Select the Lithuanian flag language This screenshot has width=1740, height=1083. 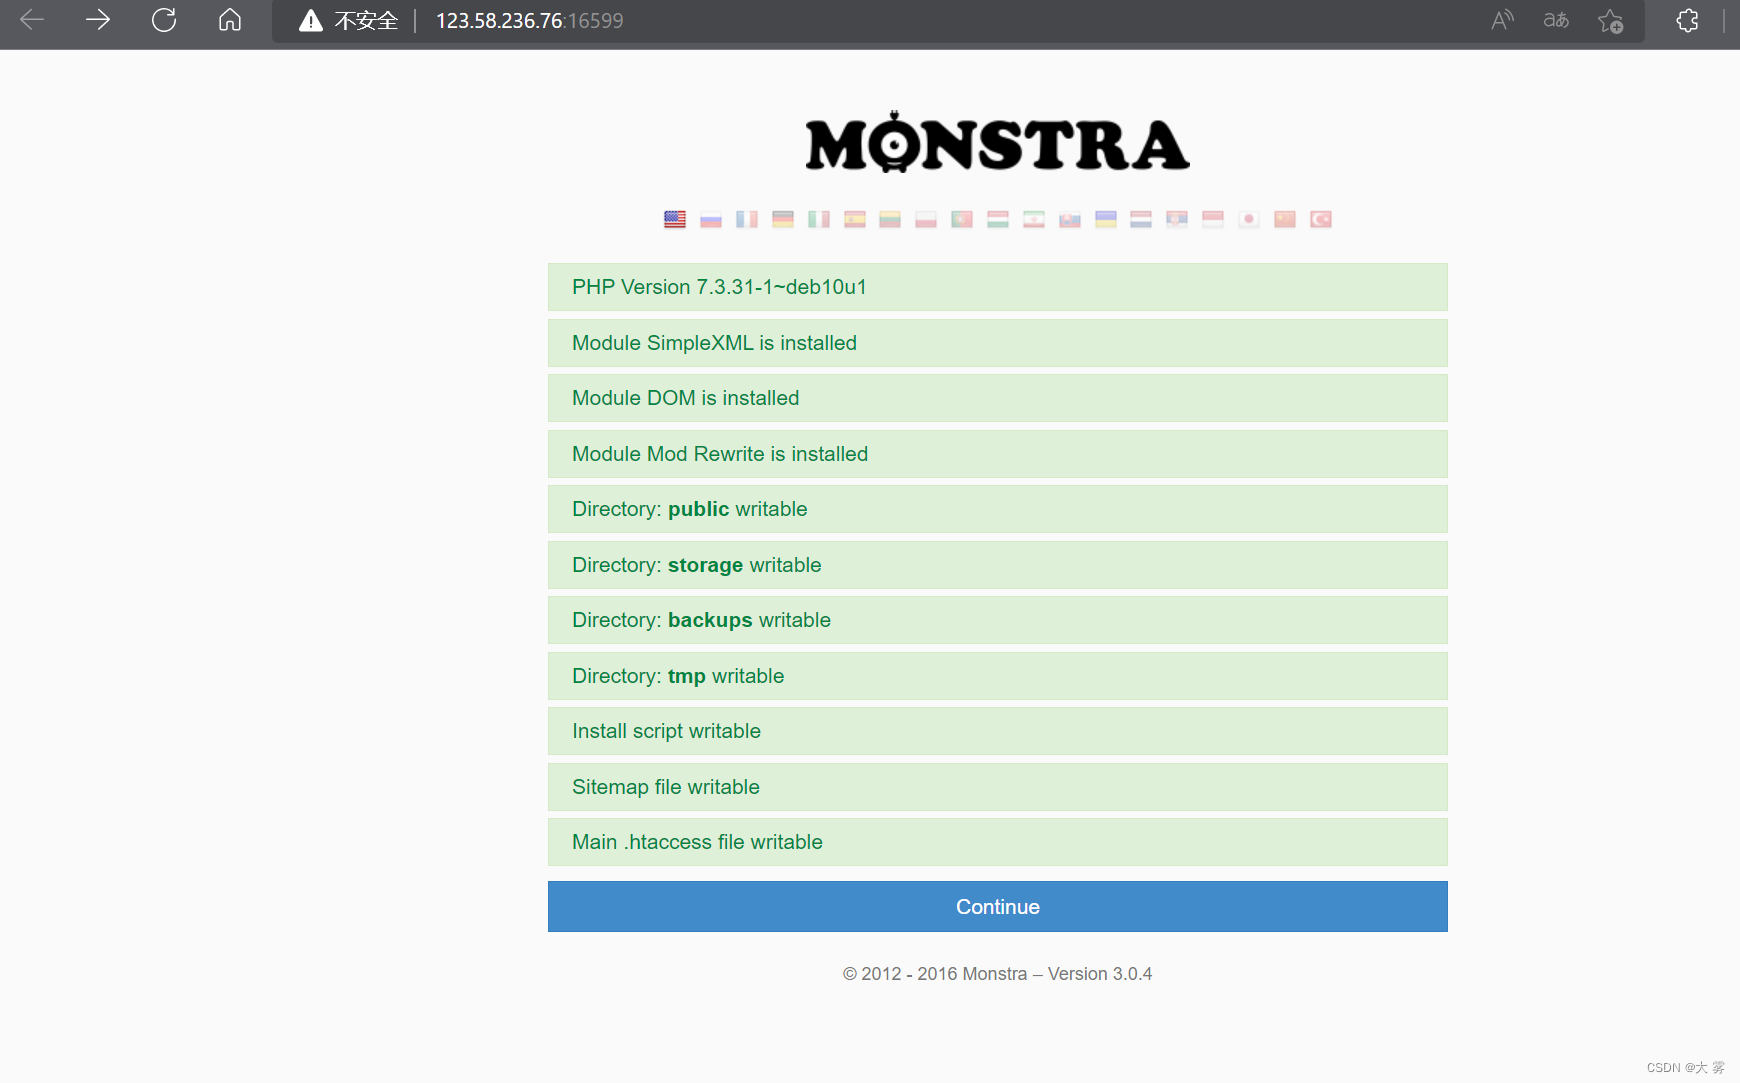point(890,219)
